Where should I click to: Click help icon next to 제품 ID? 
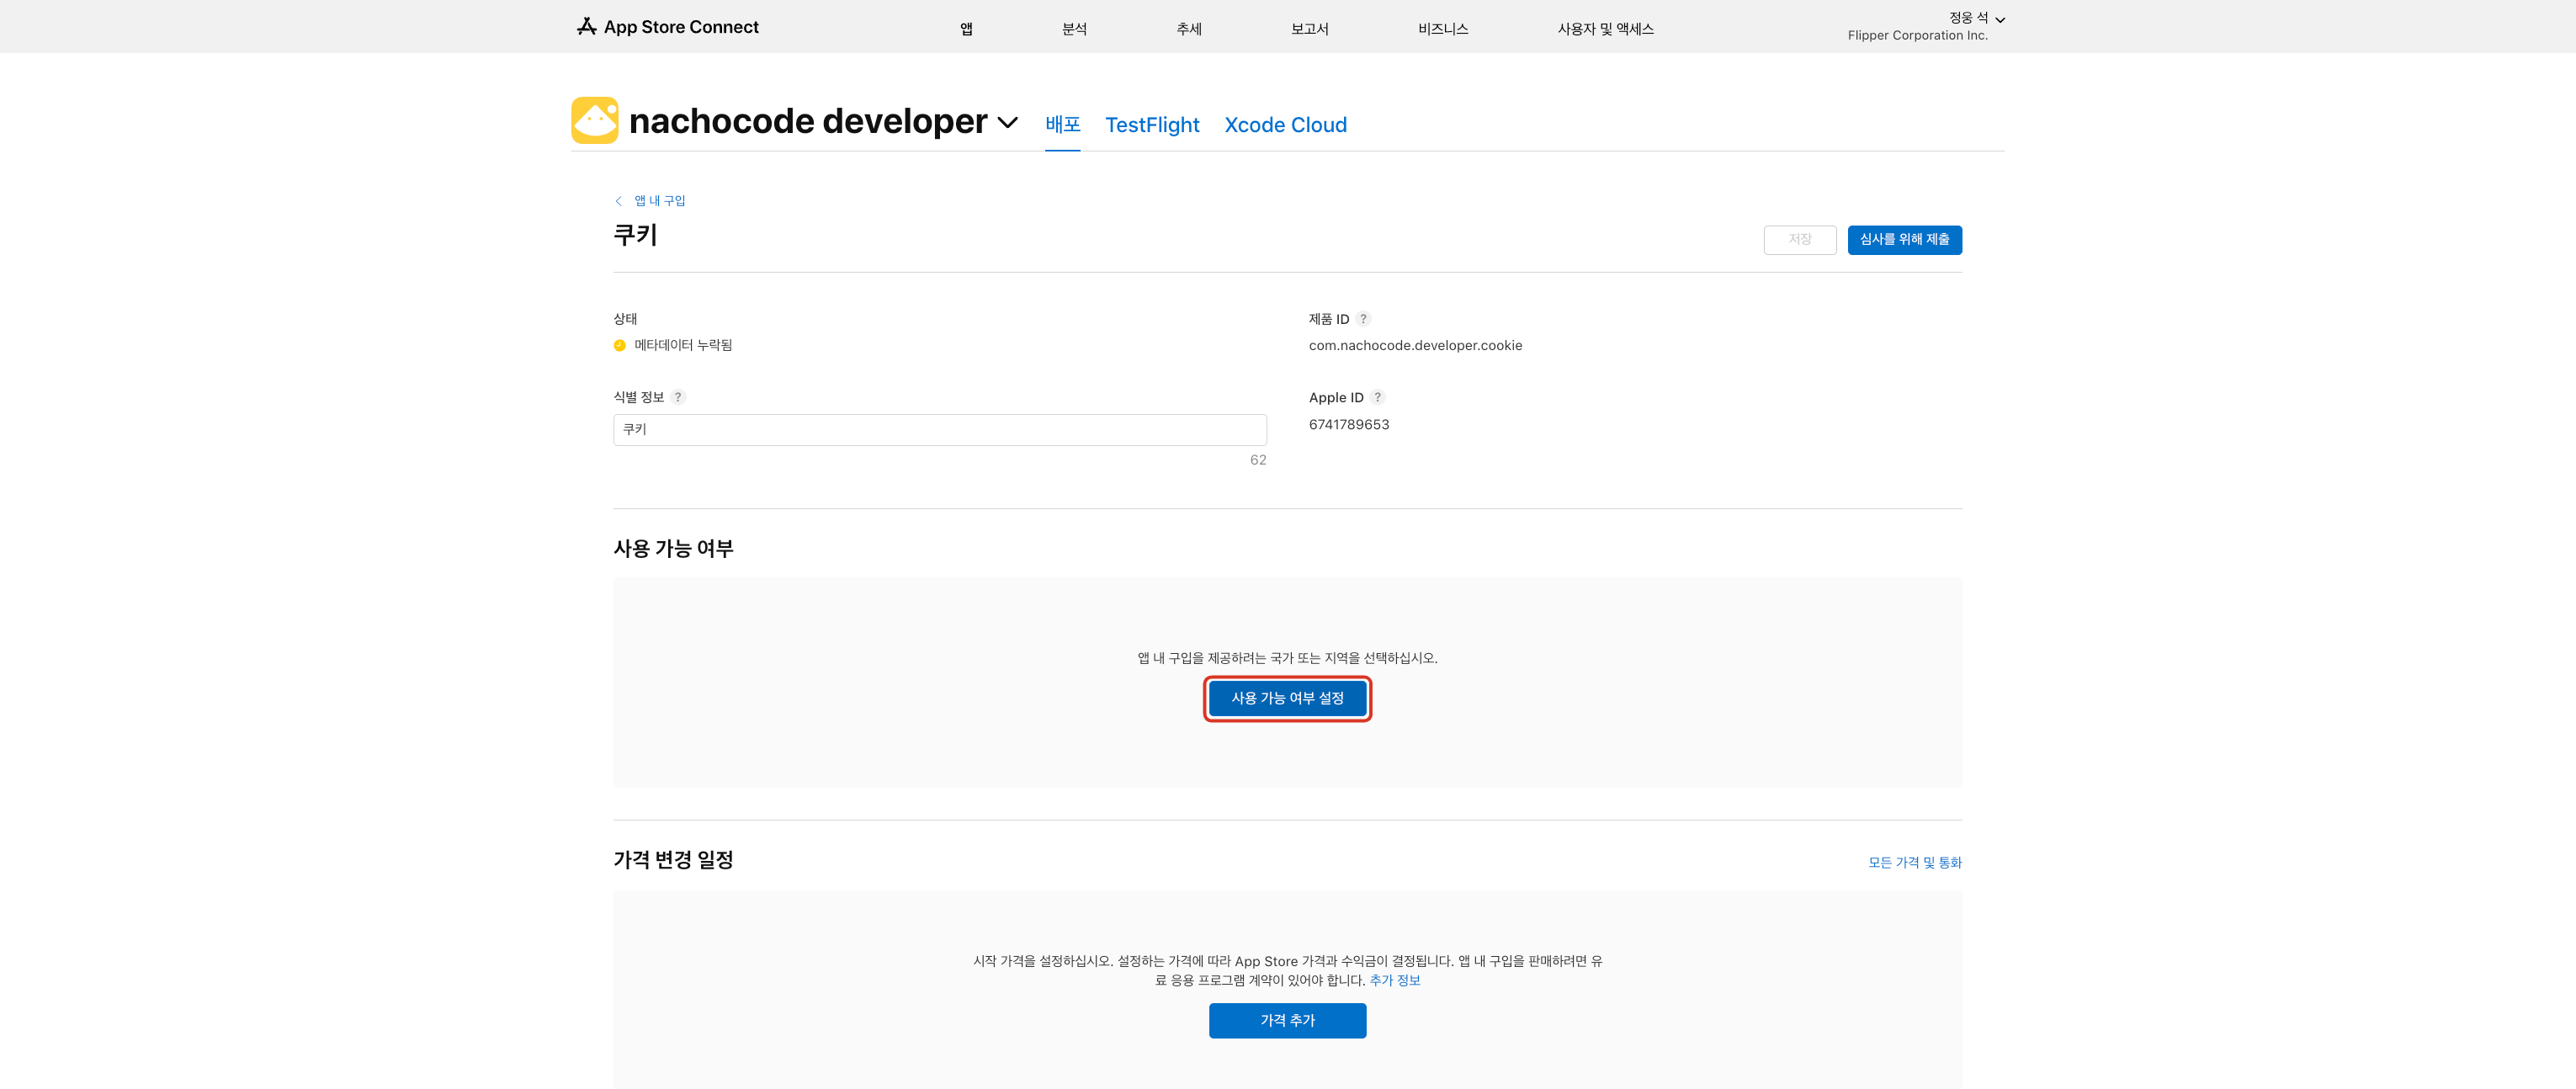(1363, 319)
